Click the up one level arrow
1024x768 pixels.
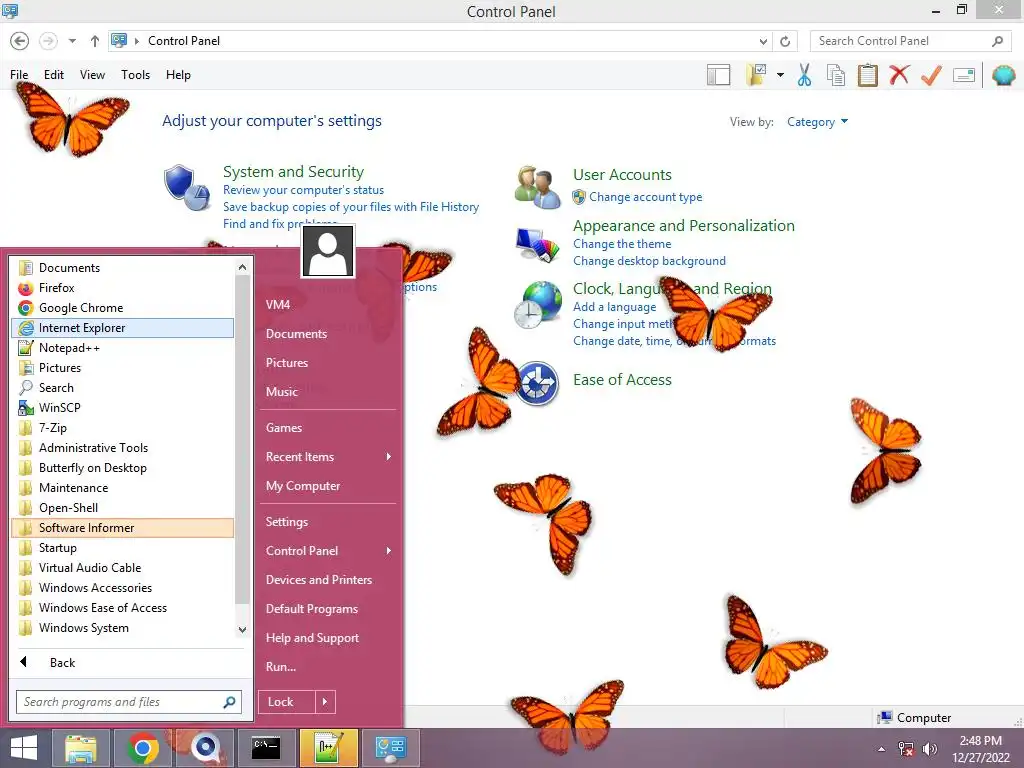(95, 41)
